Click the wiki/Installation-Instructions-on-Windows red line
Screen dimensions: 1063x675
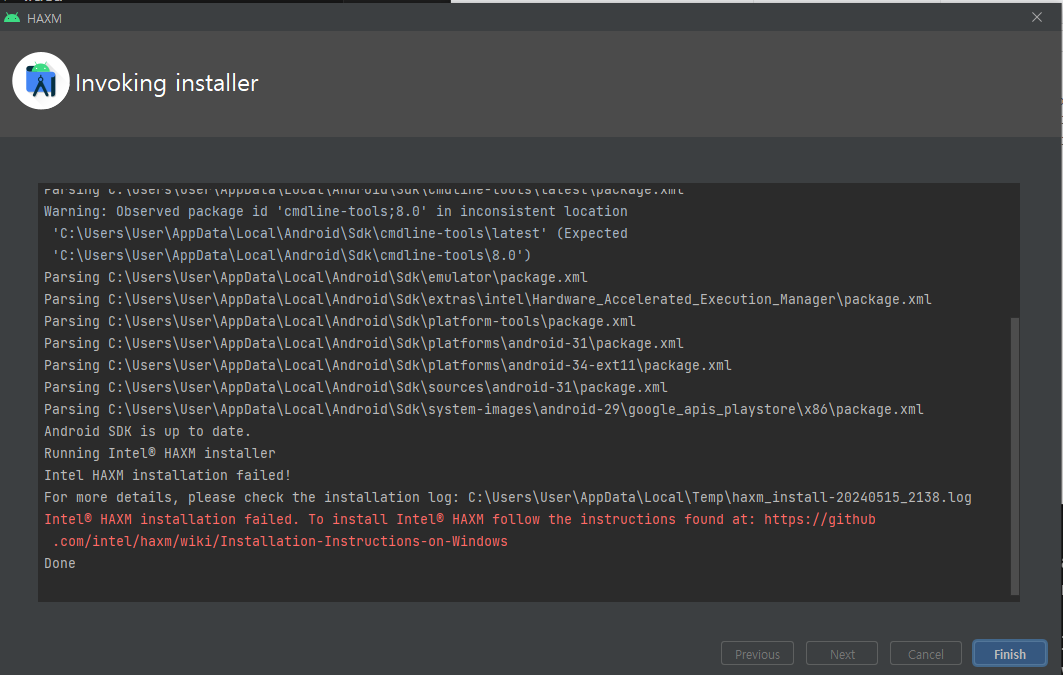[280, 541]
